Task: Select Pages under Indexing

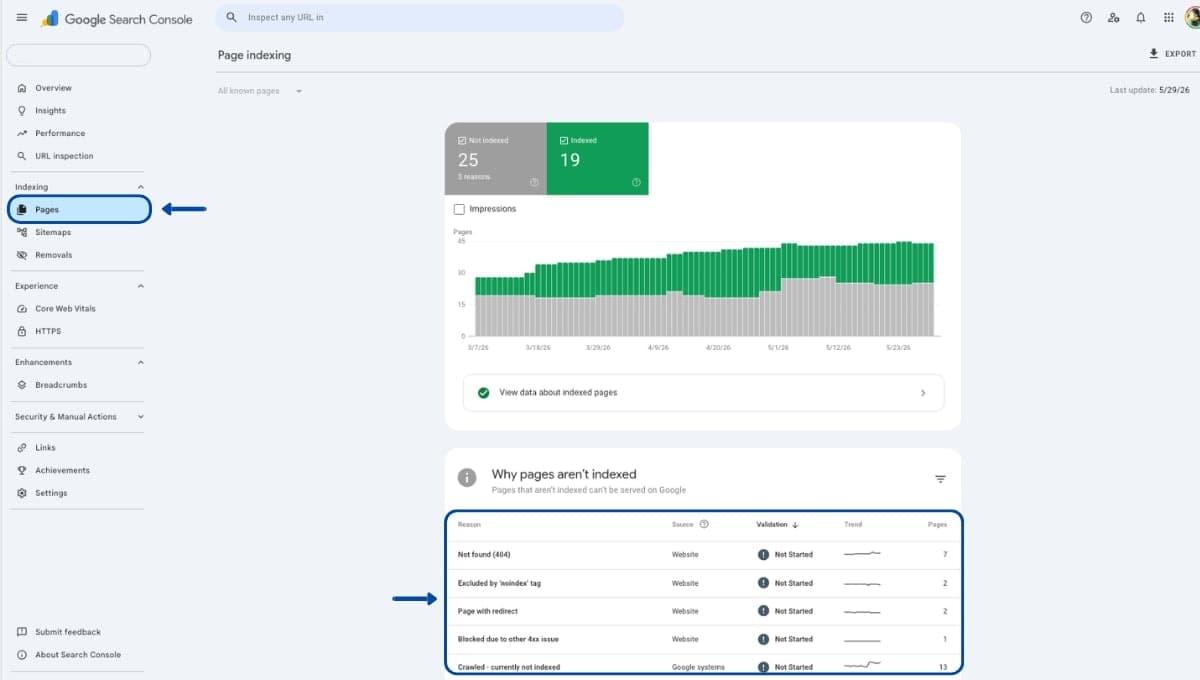Action: click(79, 209)
